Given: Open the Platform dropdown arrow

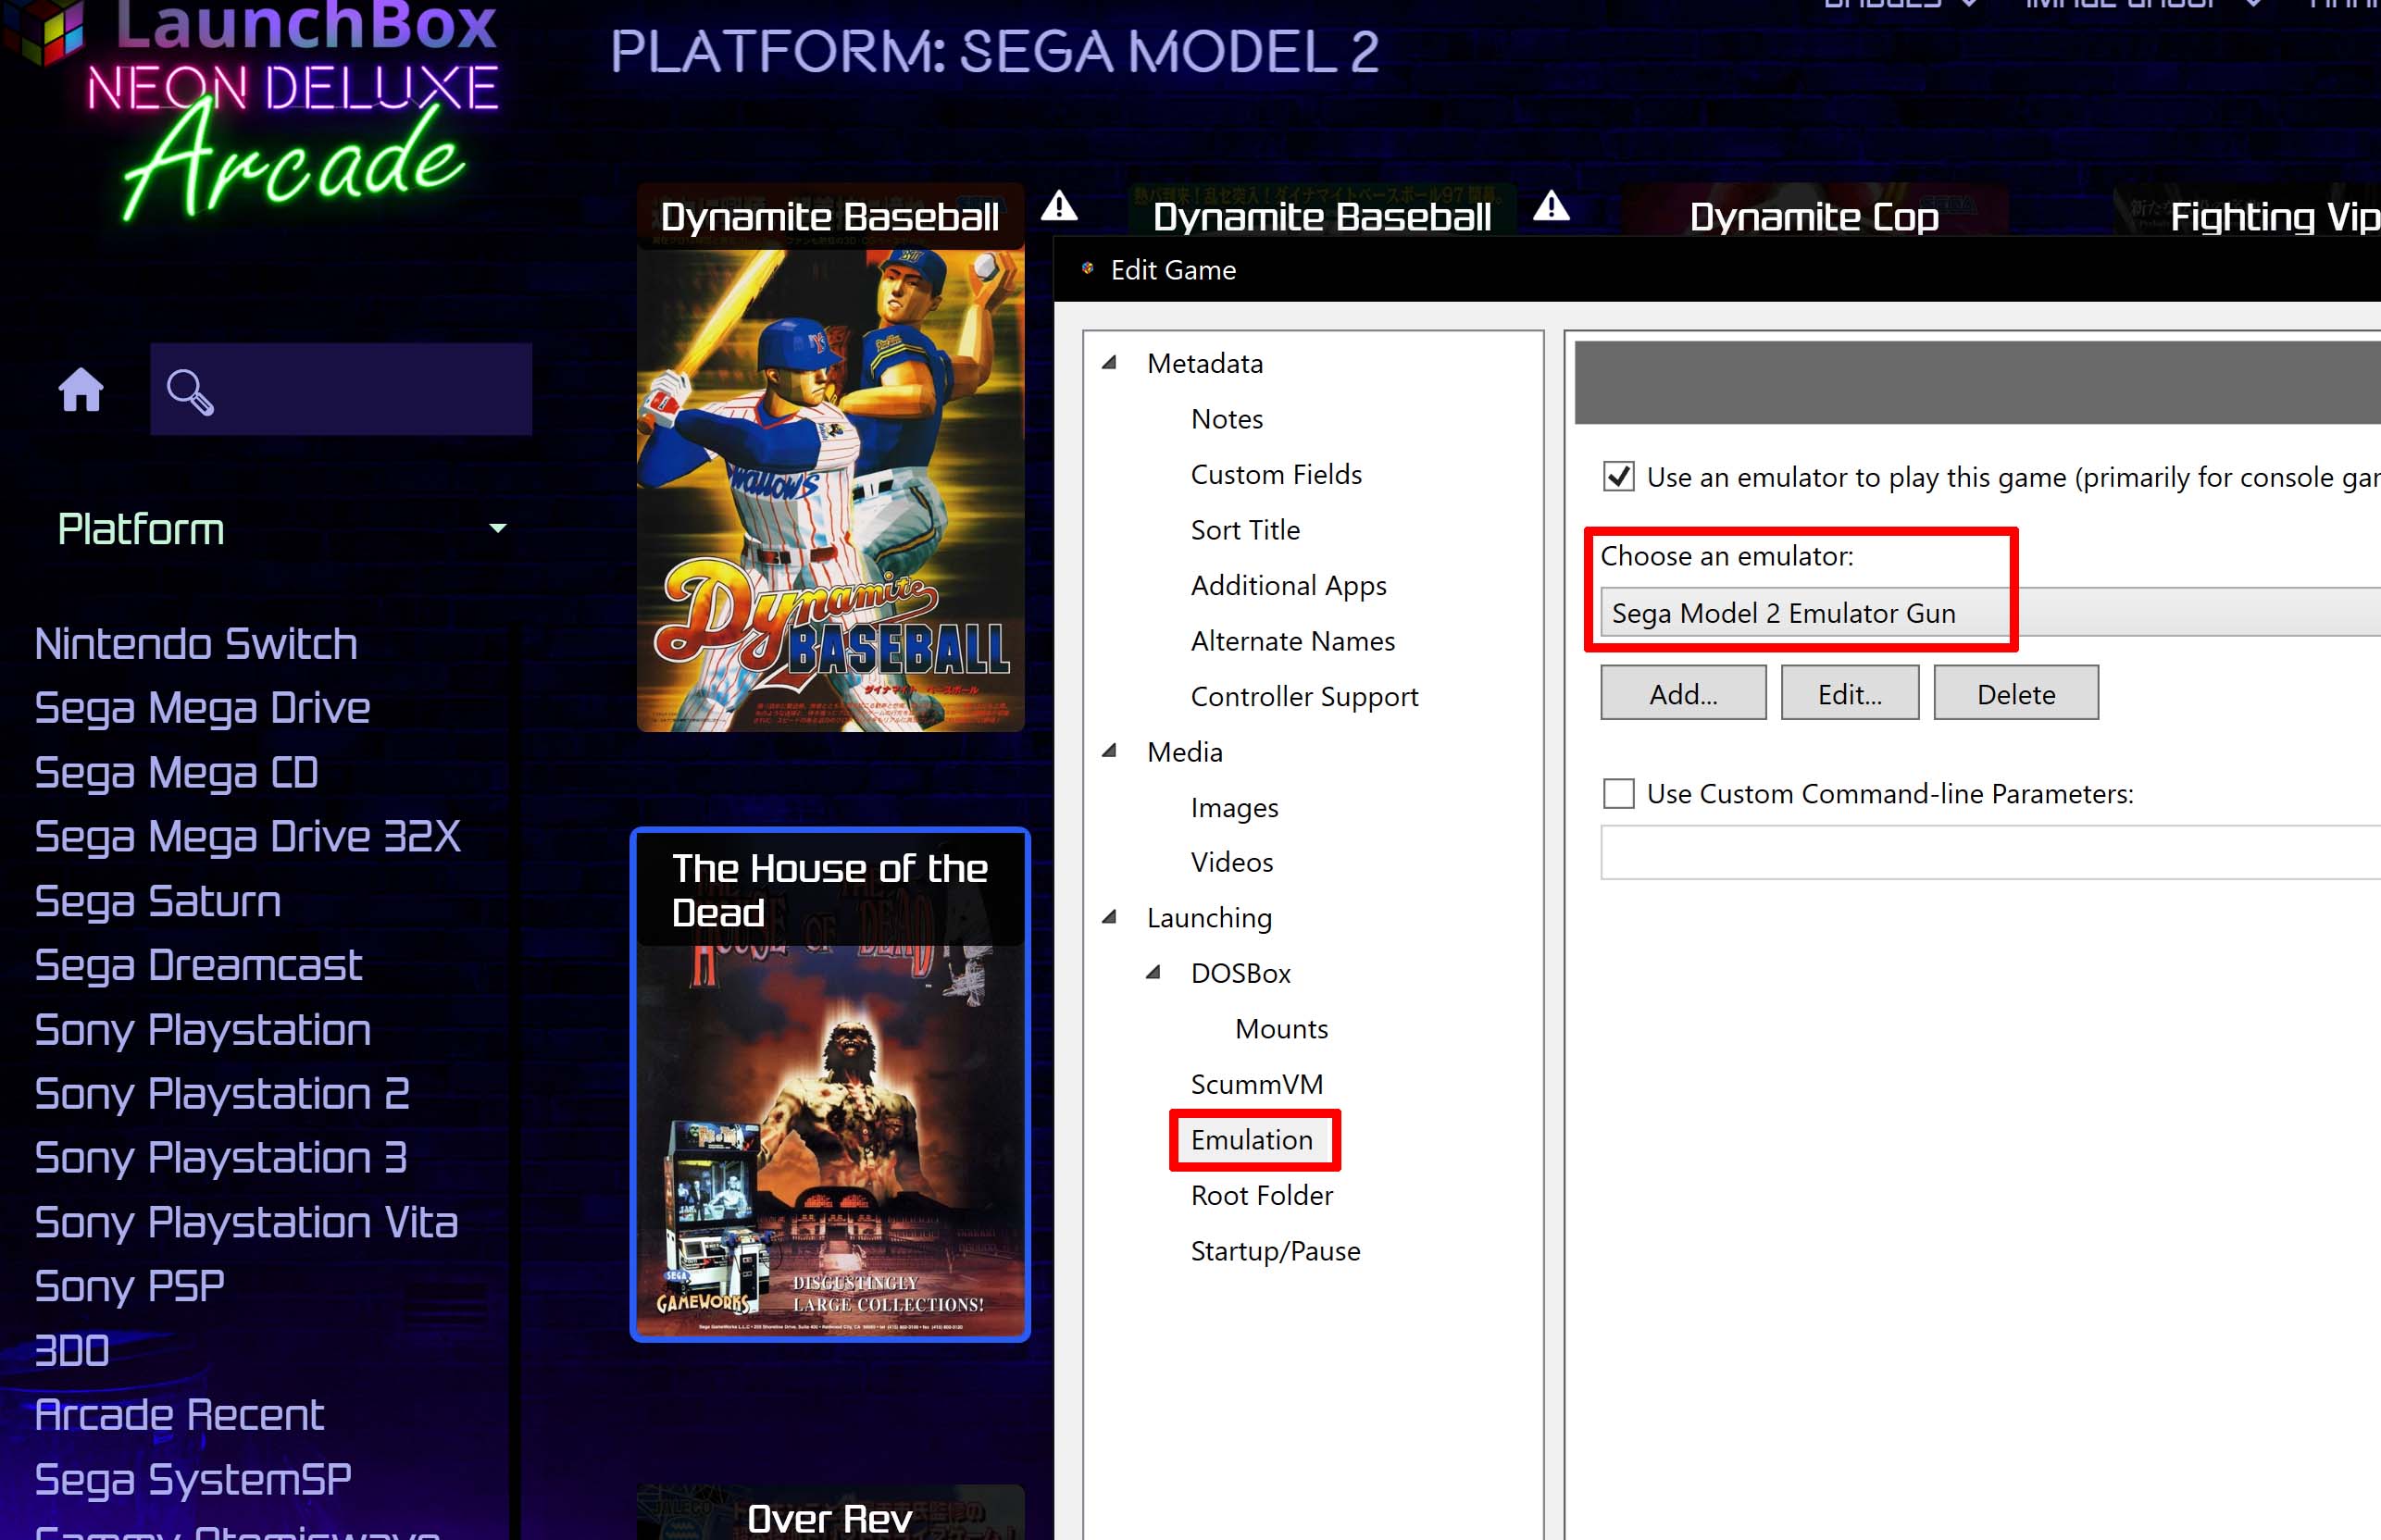Looking at the screenshot, I should [497, 528].
